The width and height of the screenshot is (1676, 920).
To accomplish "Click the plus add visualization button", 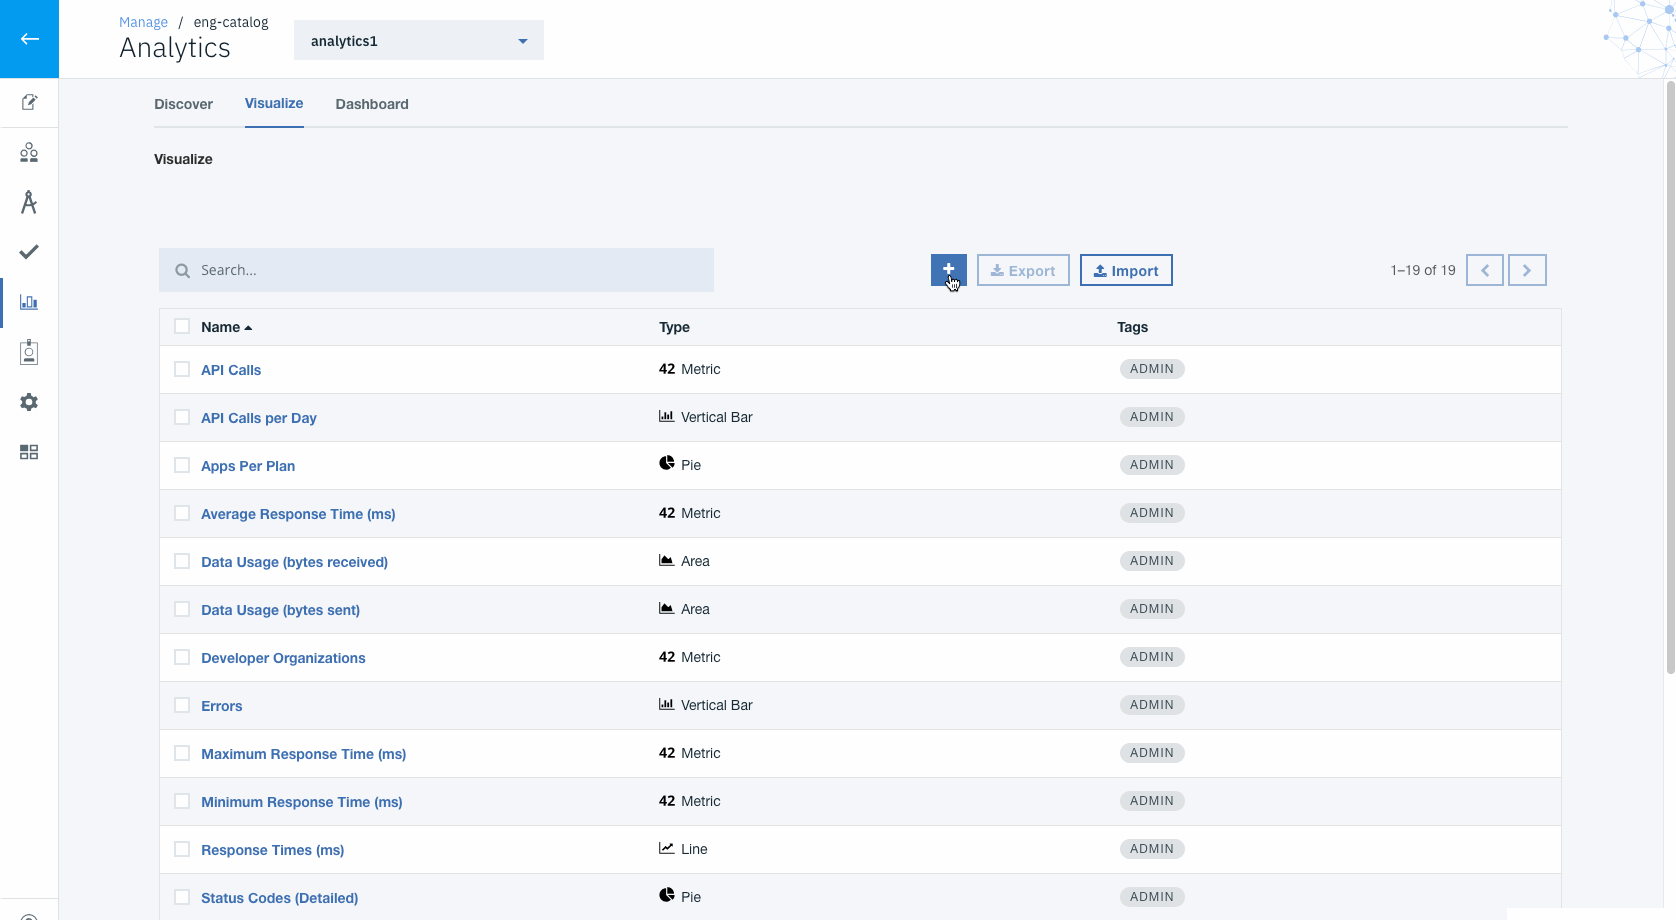I will [948, 270].
